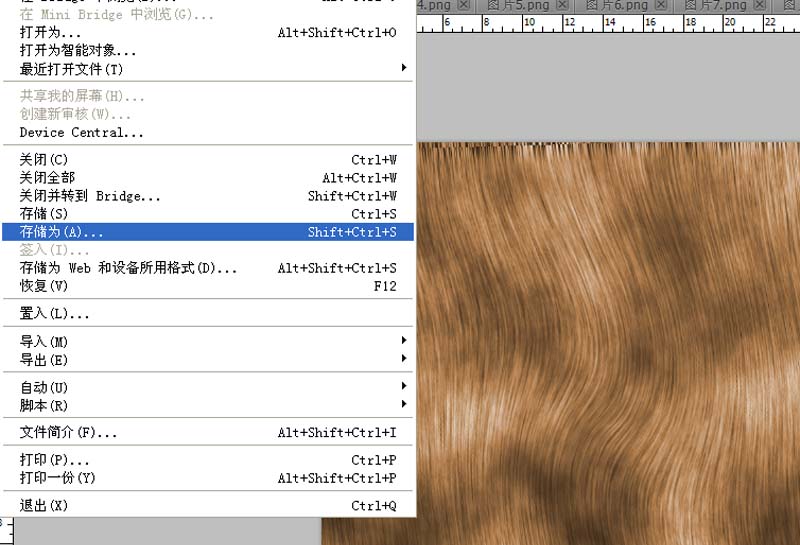Choose 退出(X) menu item
800x545 pixels.
click(x=208, y=506)
